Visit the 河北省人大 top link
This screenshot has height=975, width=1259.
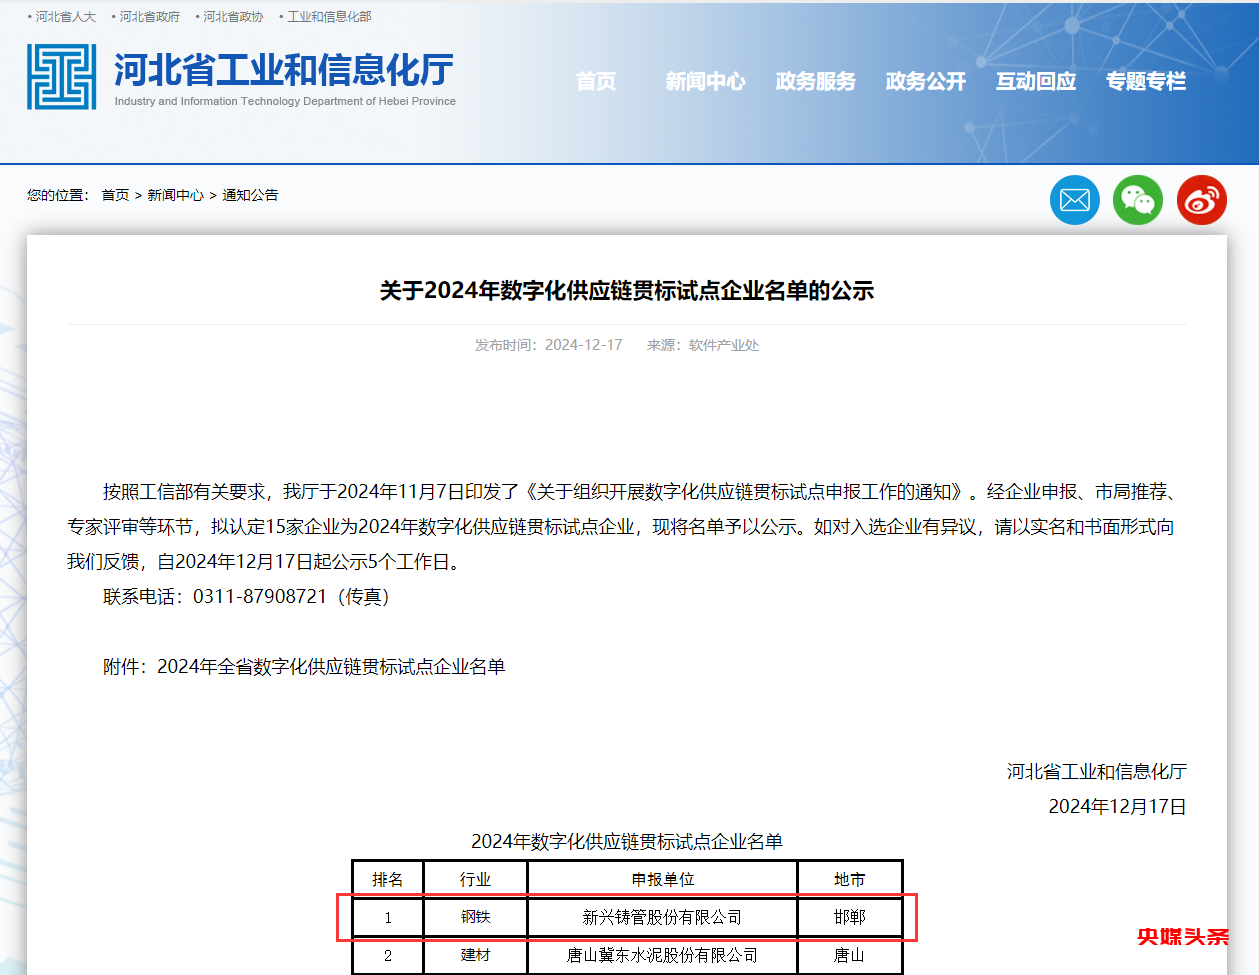click(65, 17)
